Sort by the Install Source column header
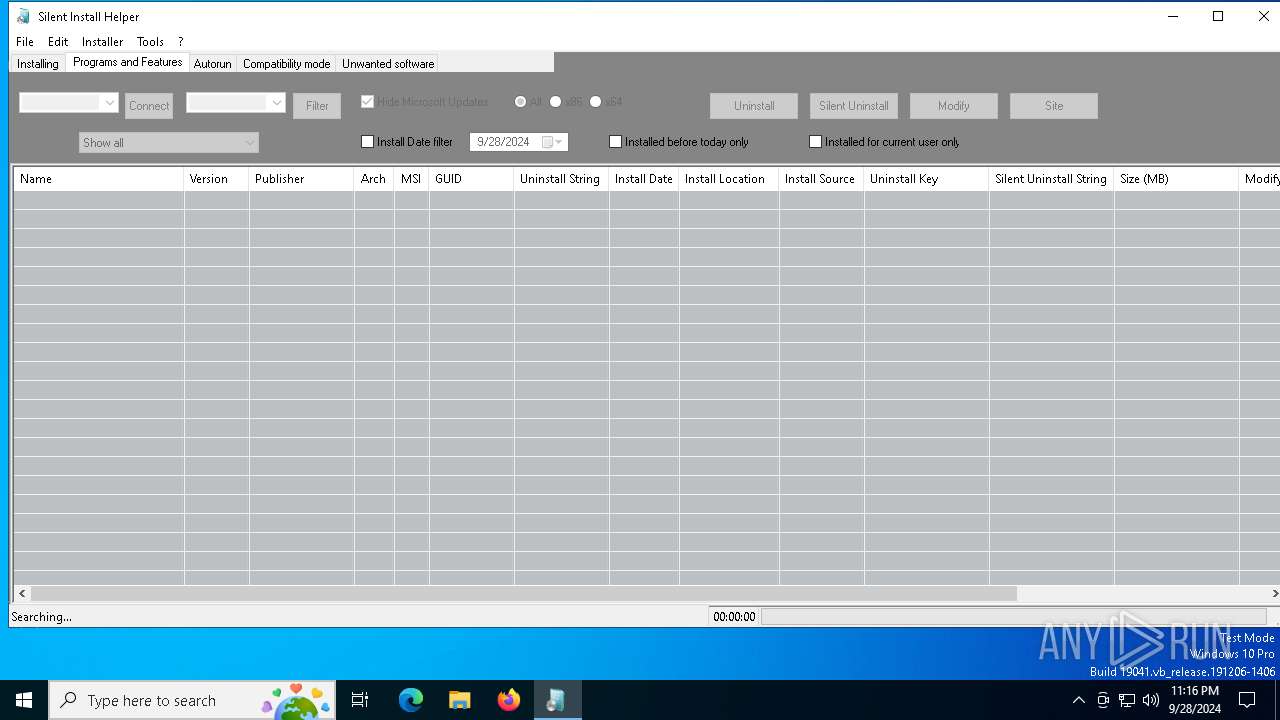The width and height of the screenshot is (1280, 720). click(821, 179)
